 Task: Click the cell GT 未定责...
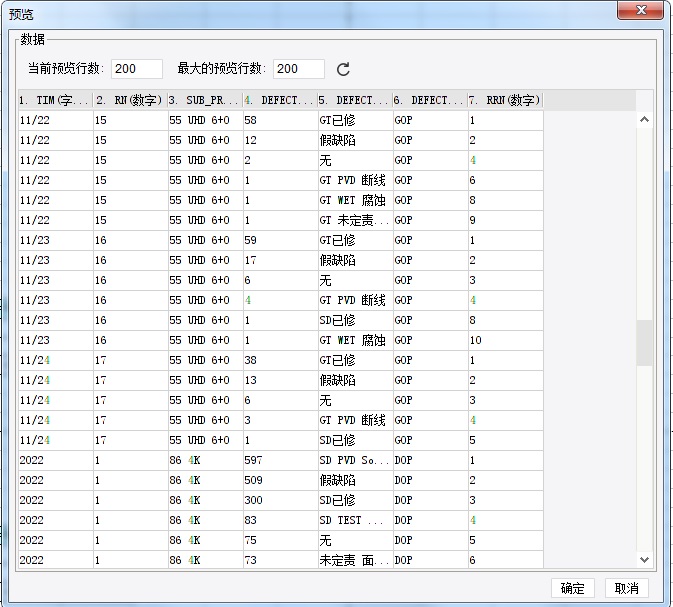click(355, 220)
